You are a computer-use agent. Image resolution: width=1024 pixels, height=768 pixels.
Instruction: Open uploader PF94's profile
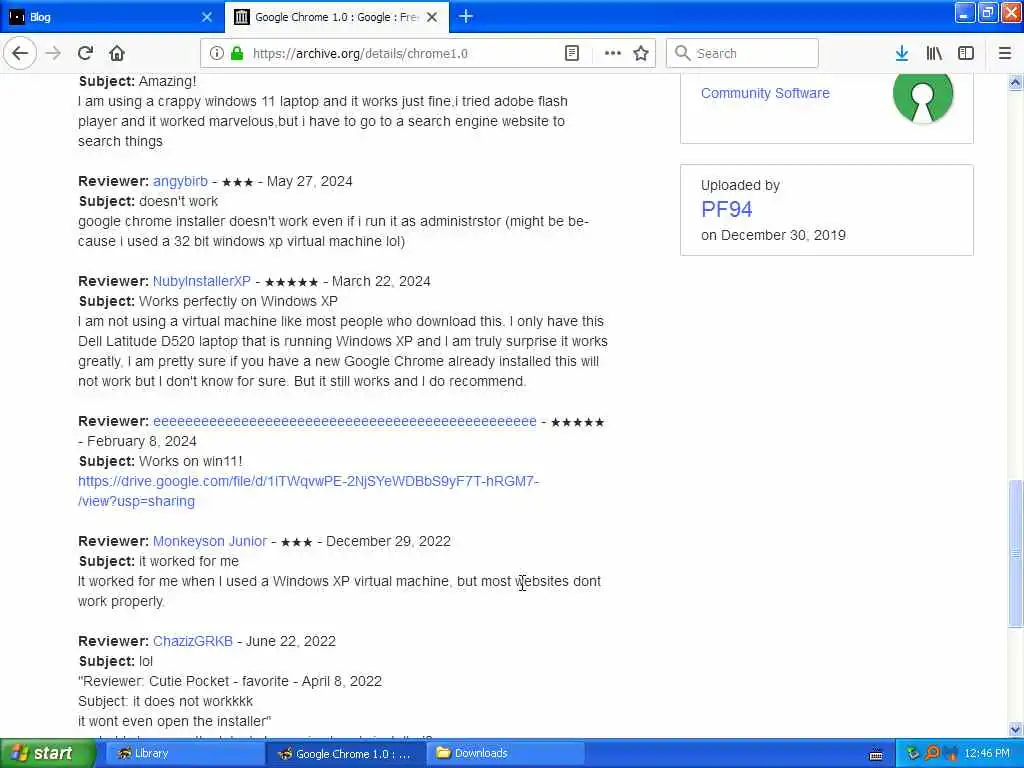tap(726, 209)
